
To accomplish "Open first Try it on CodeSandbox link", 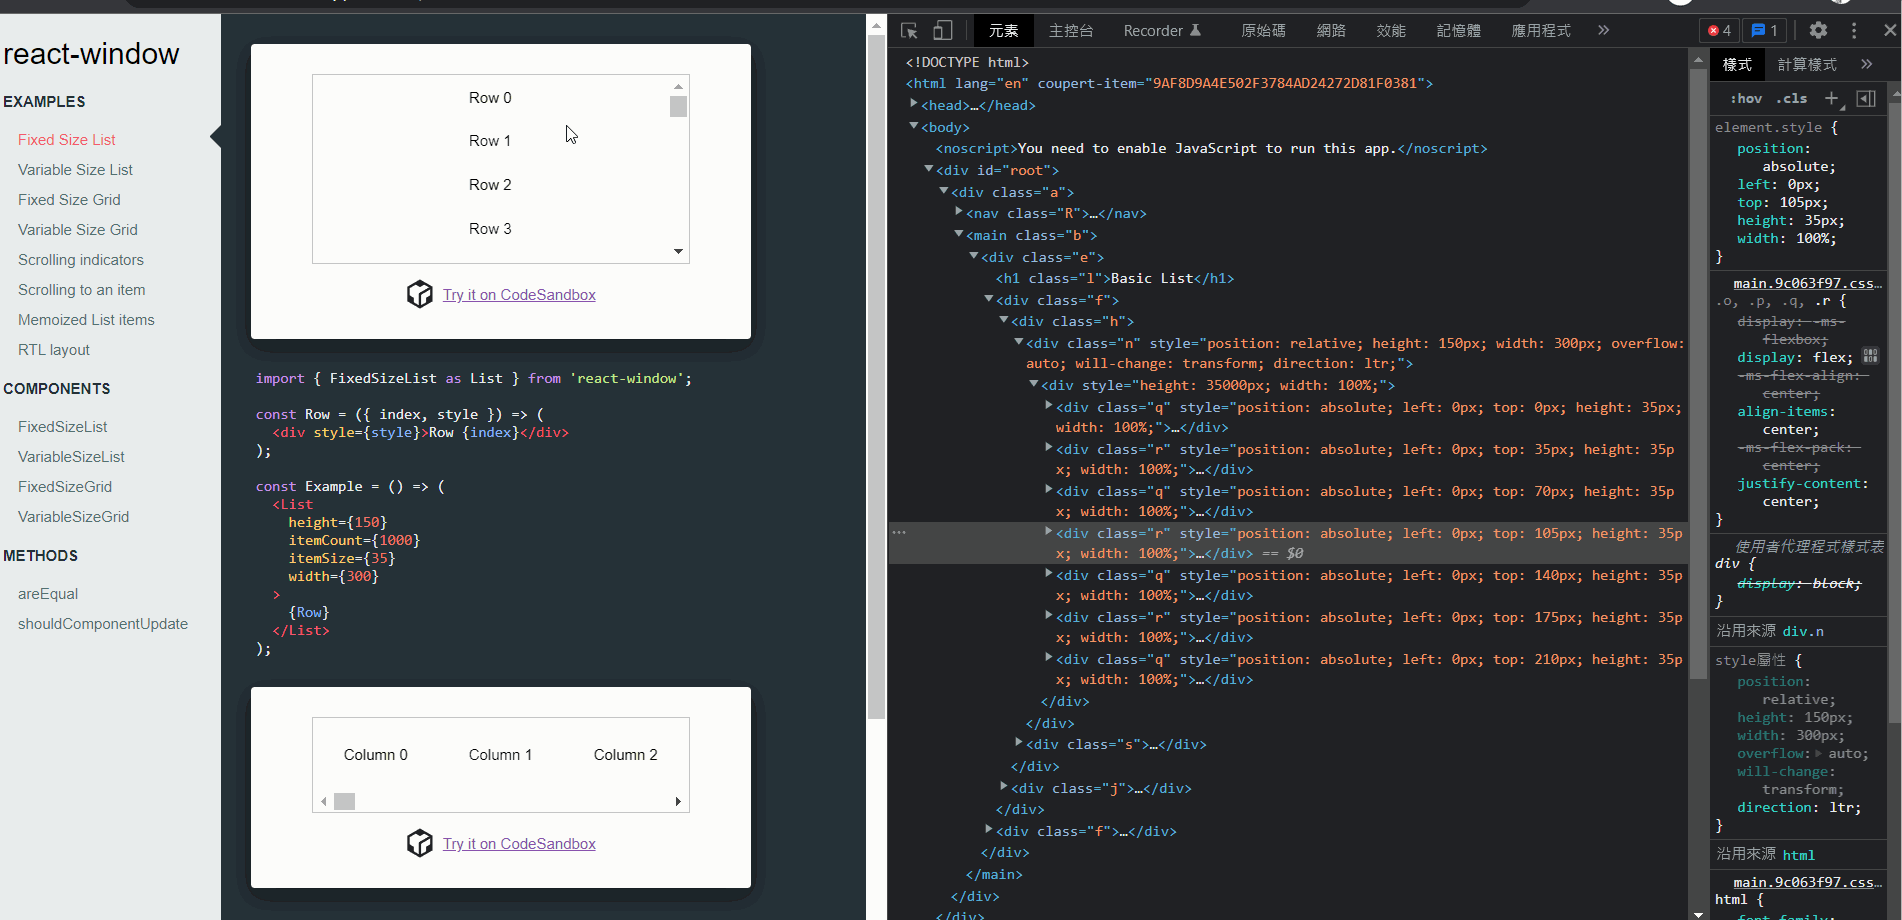I will pyautogui.click(x=519, y=294).
